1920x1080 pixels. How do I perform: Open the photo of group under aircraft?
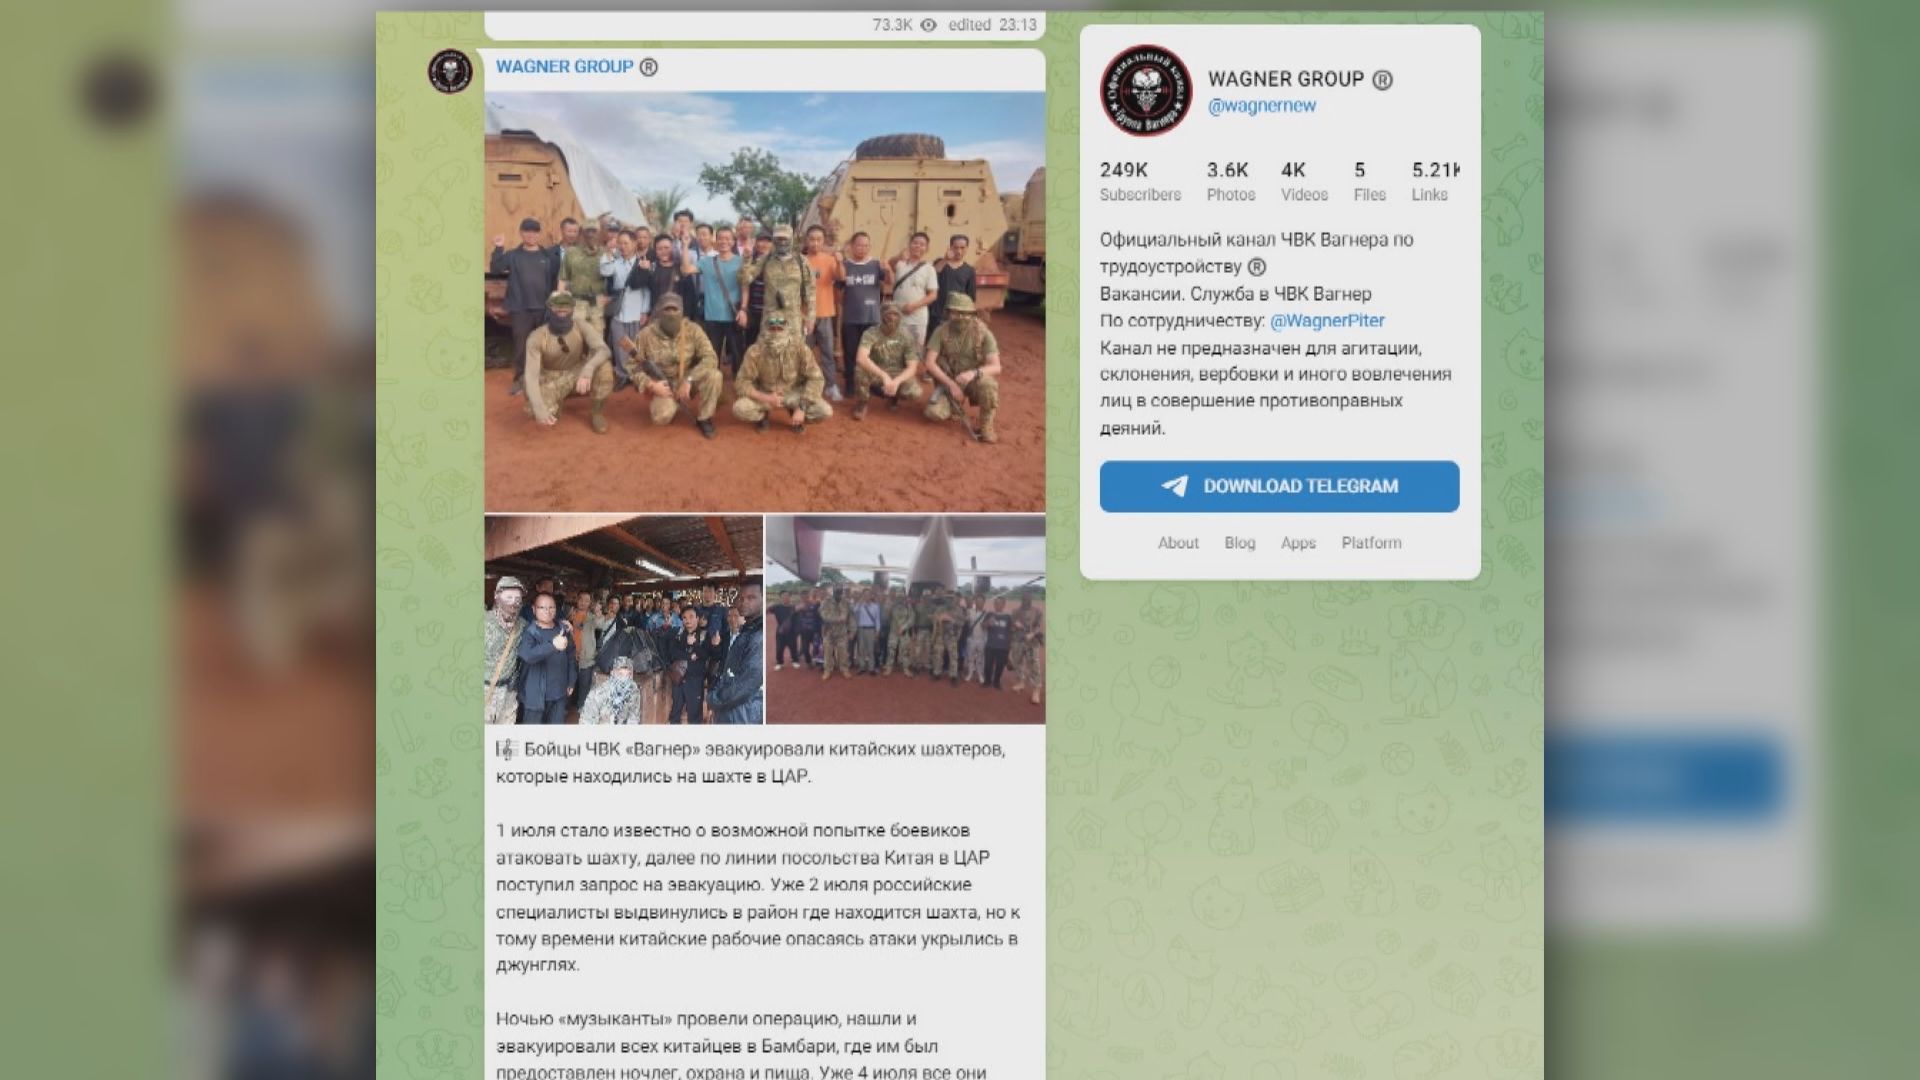pos(905,620)
